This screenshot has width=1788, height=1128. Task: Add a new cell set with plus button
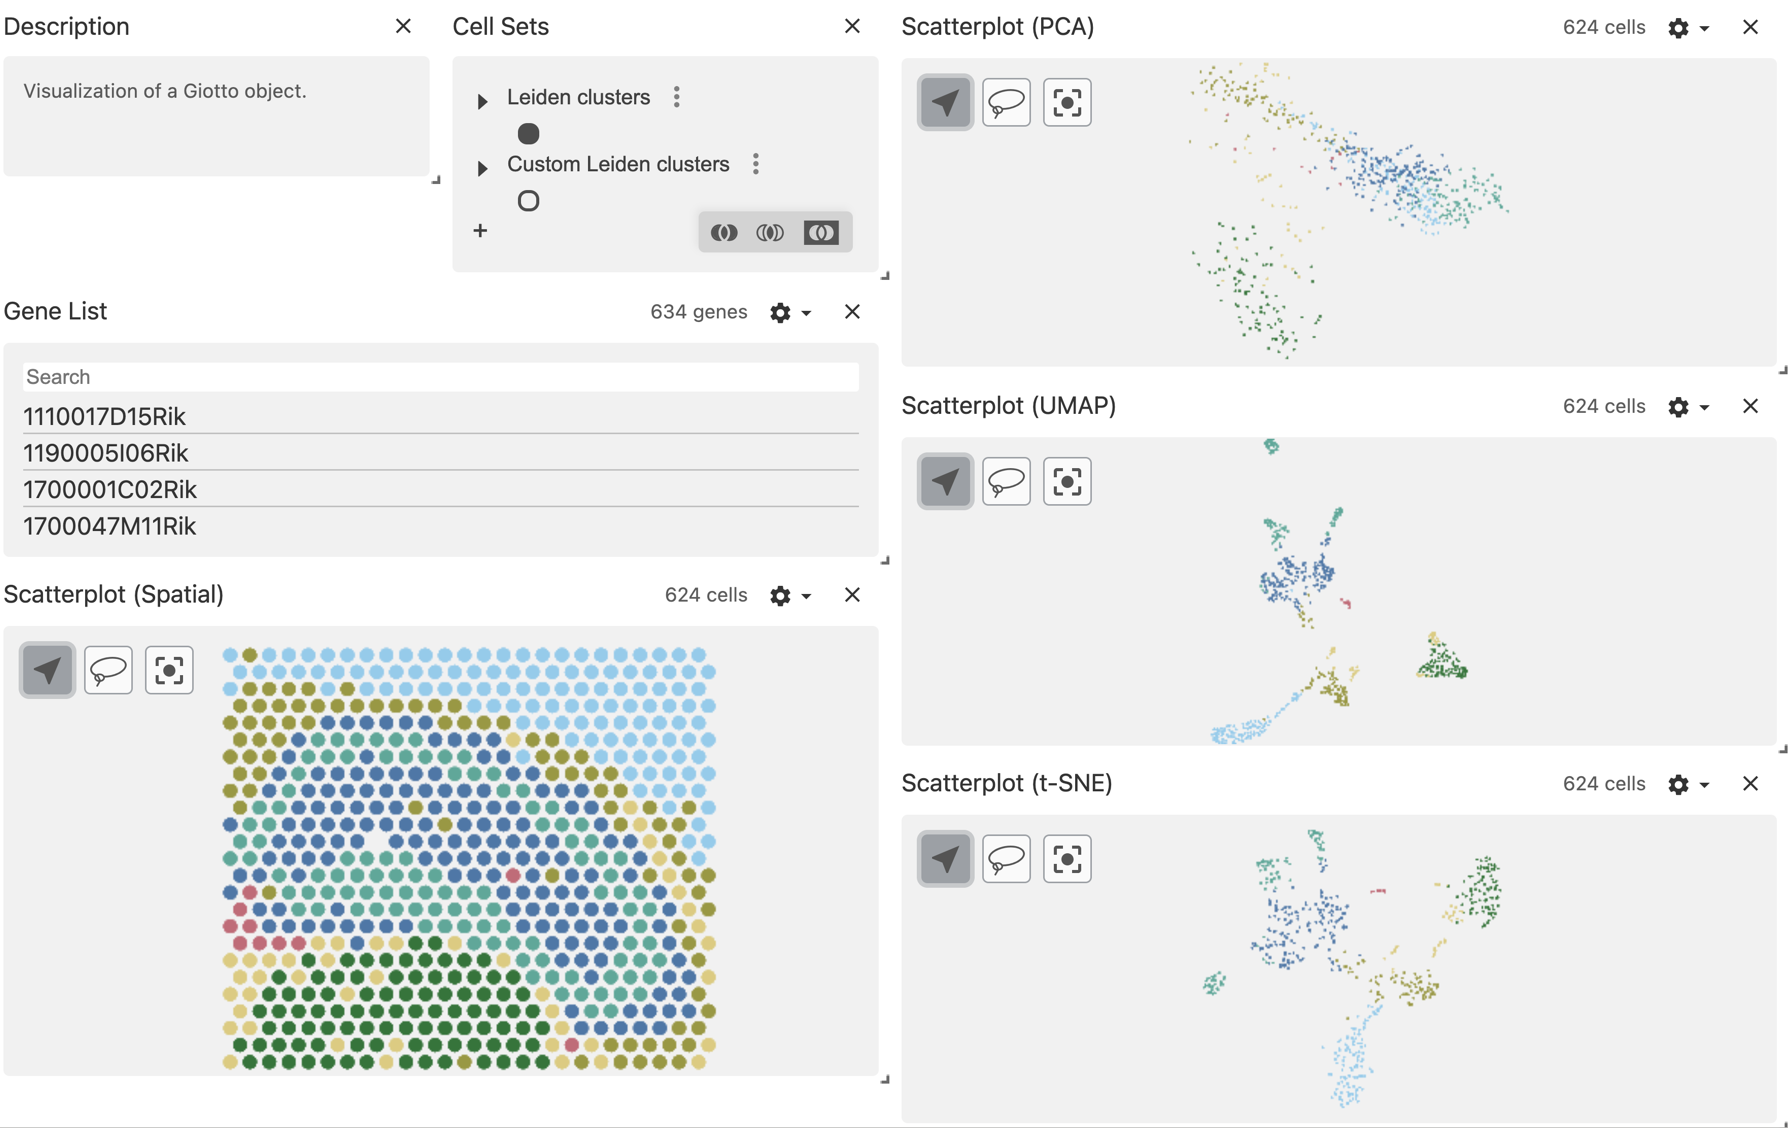tap(480, 231)
